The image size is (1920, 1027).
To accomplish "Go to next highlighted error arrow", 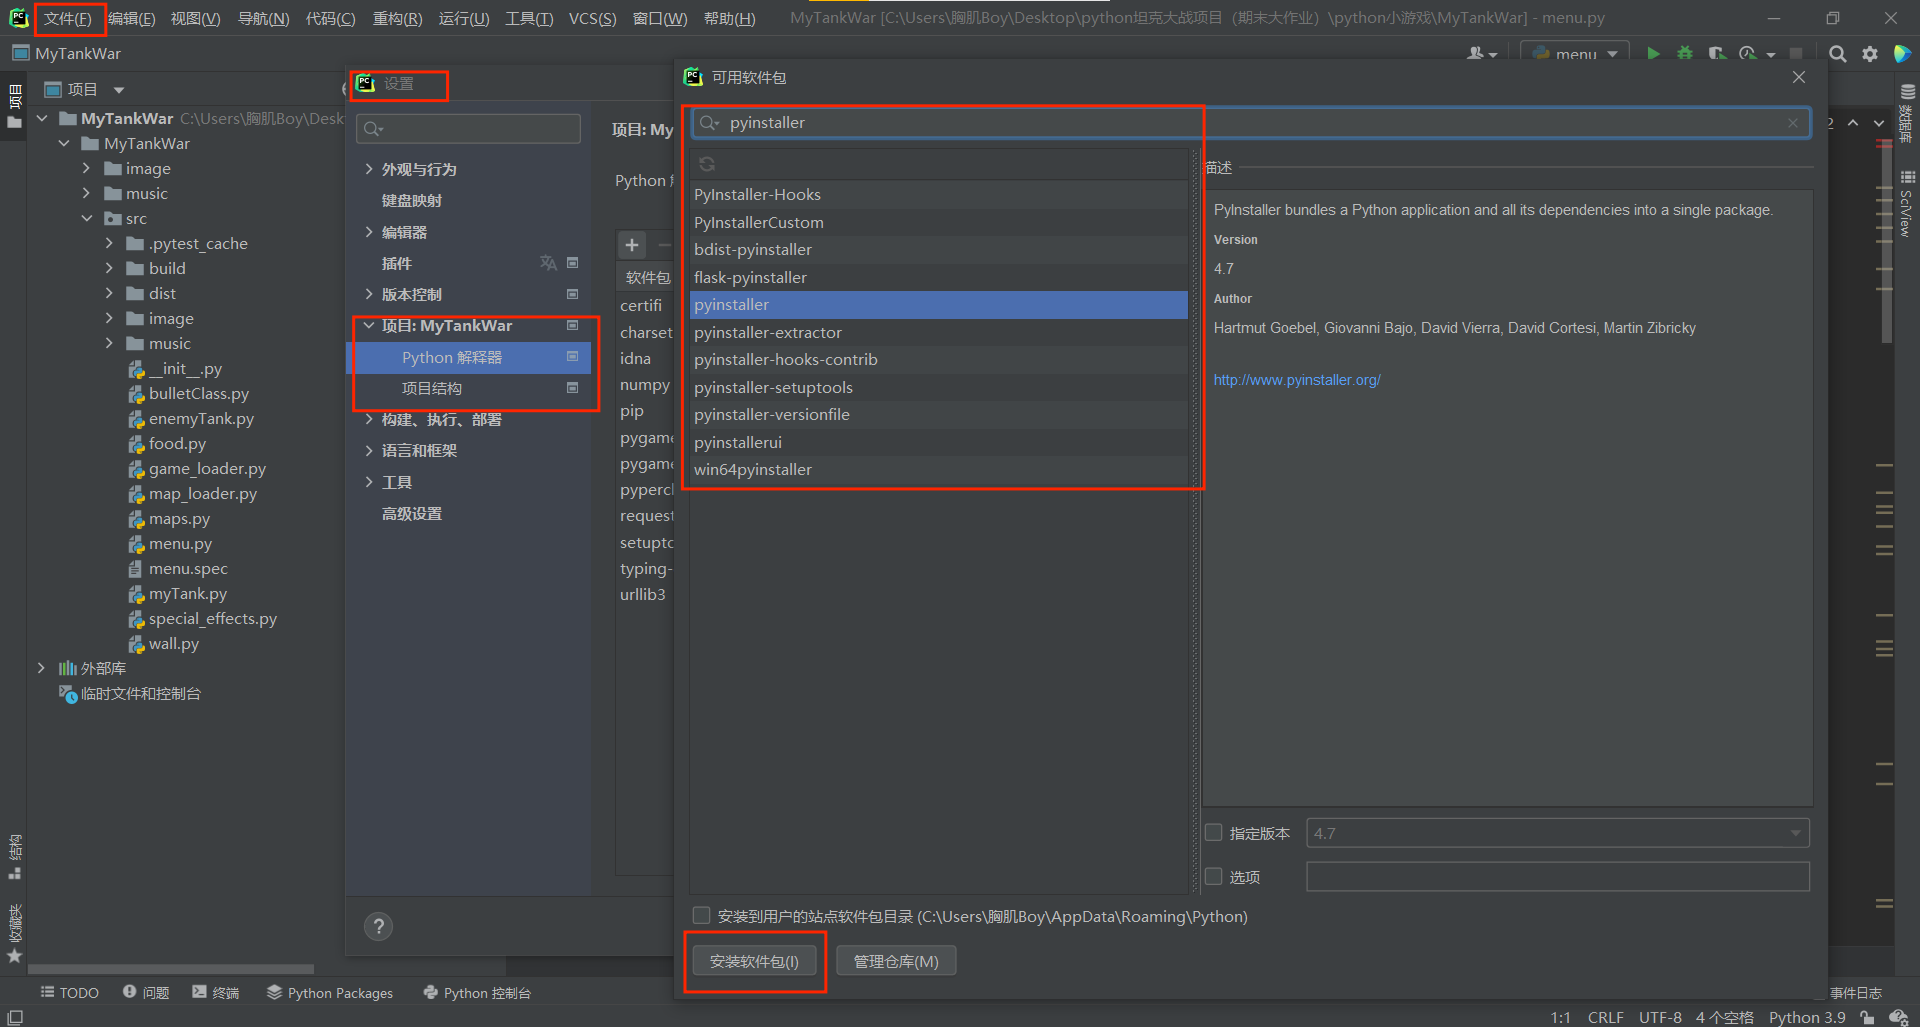I will tap(1879, 122).
